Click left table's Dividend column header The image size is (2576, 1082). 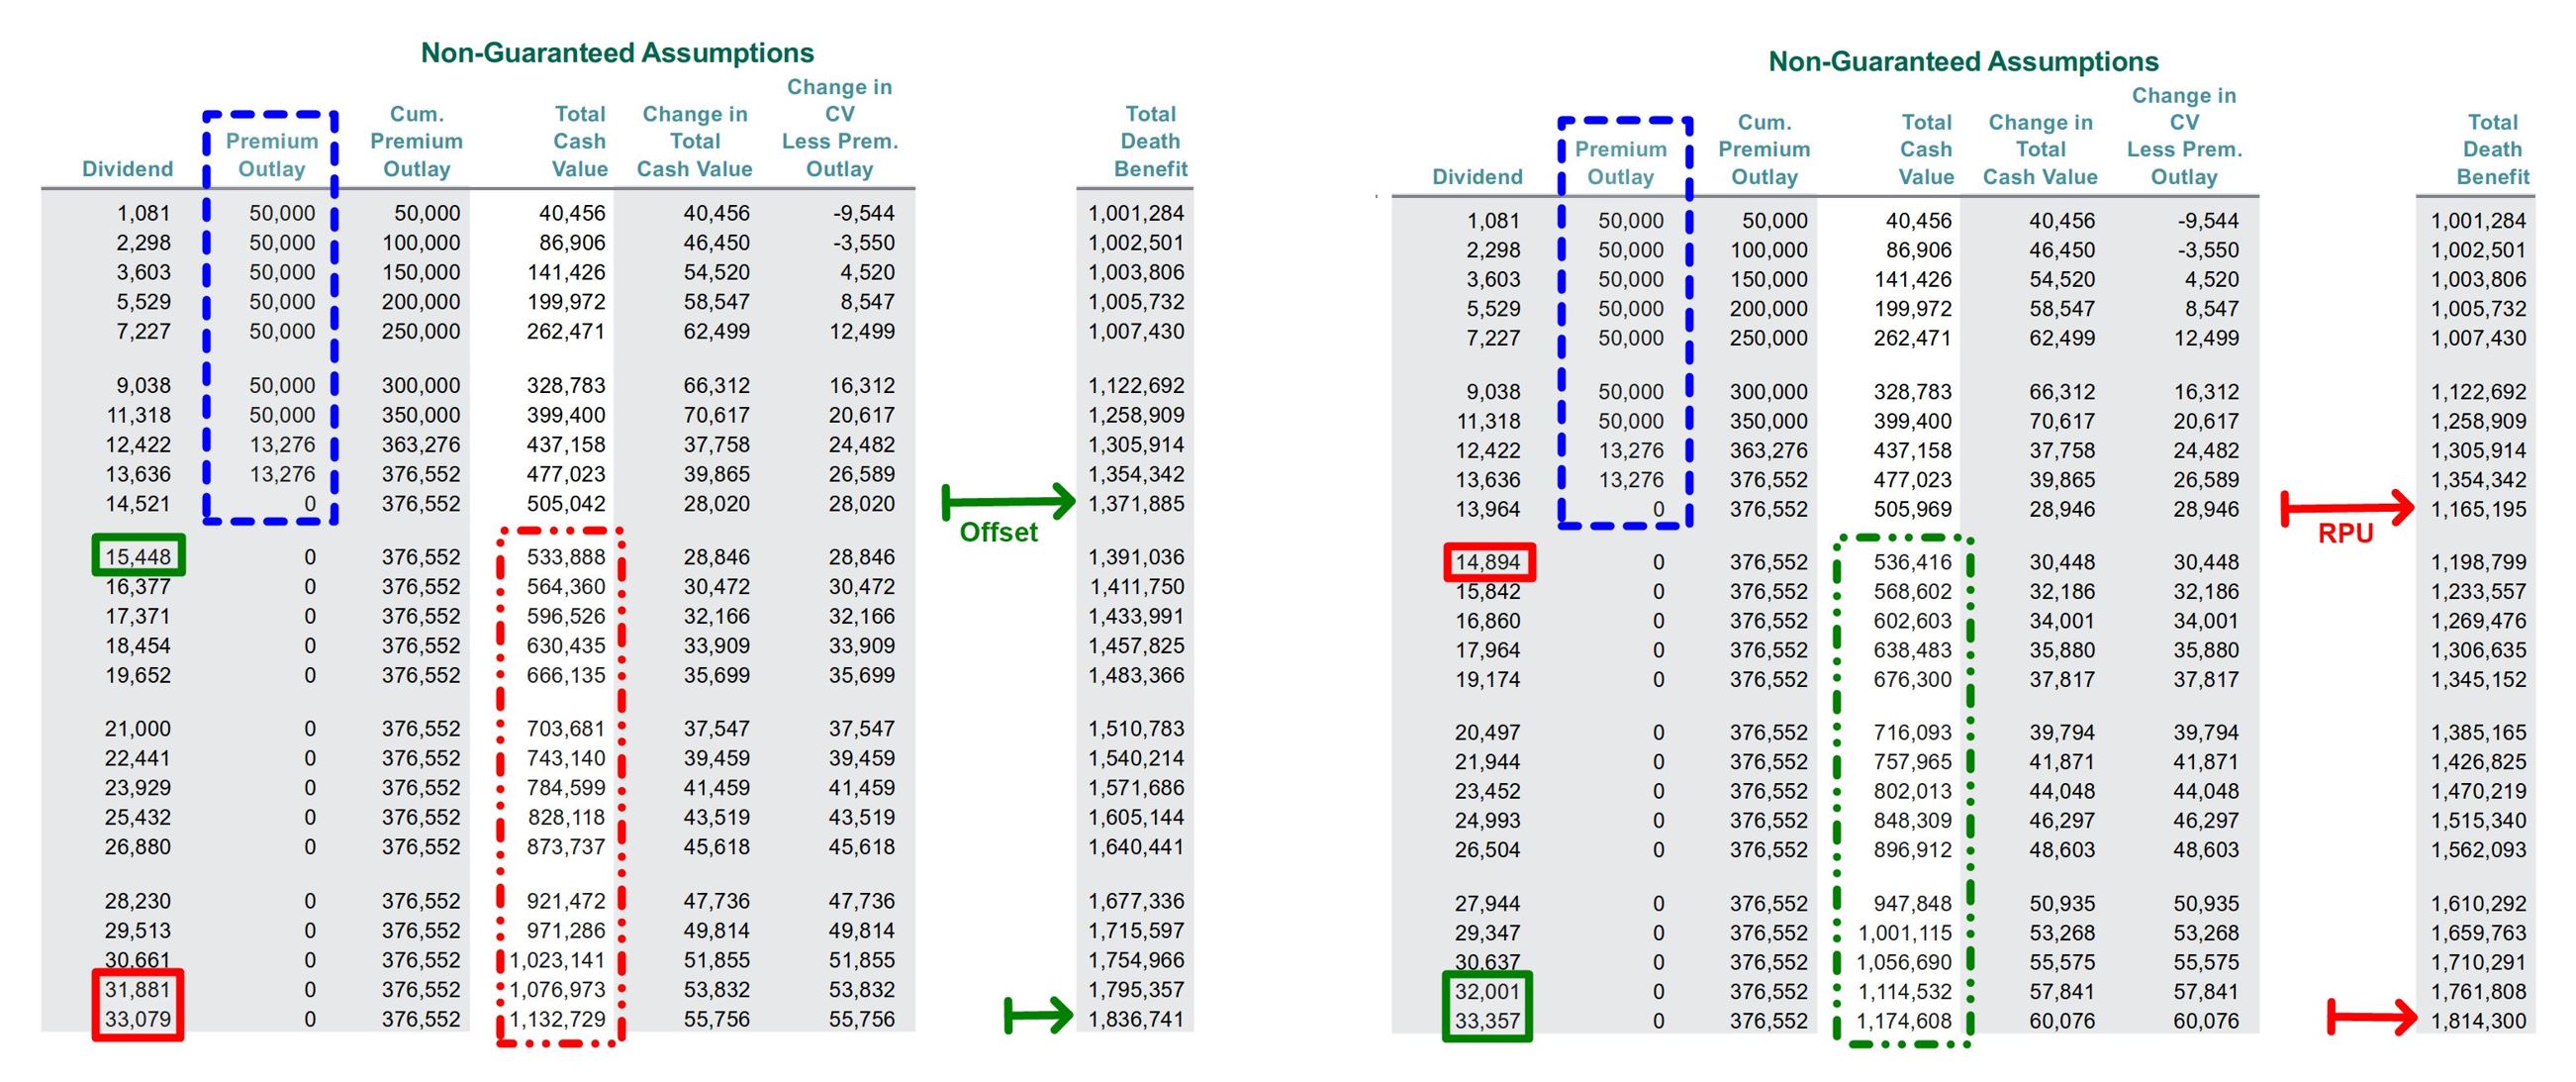[127, 169]
